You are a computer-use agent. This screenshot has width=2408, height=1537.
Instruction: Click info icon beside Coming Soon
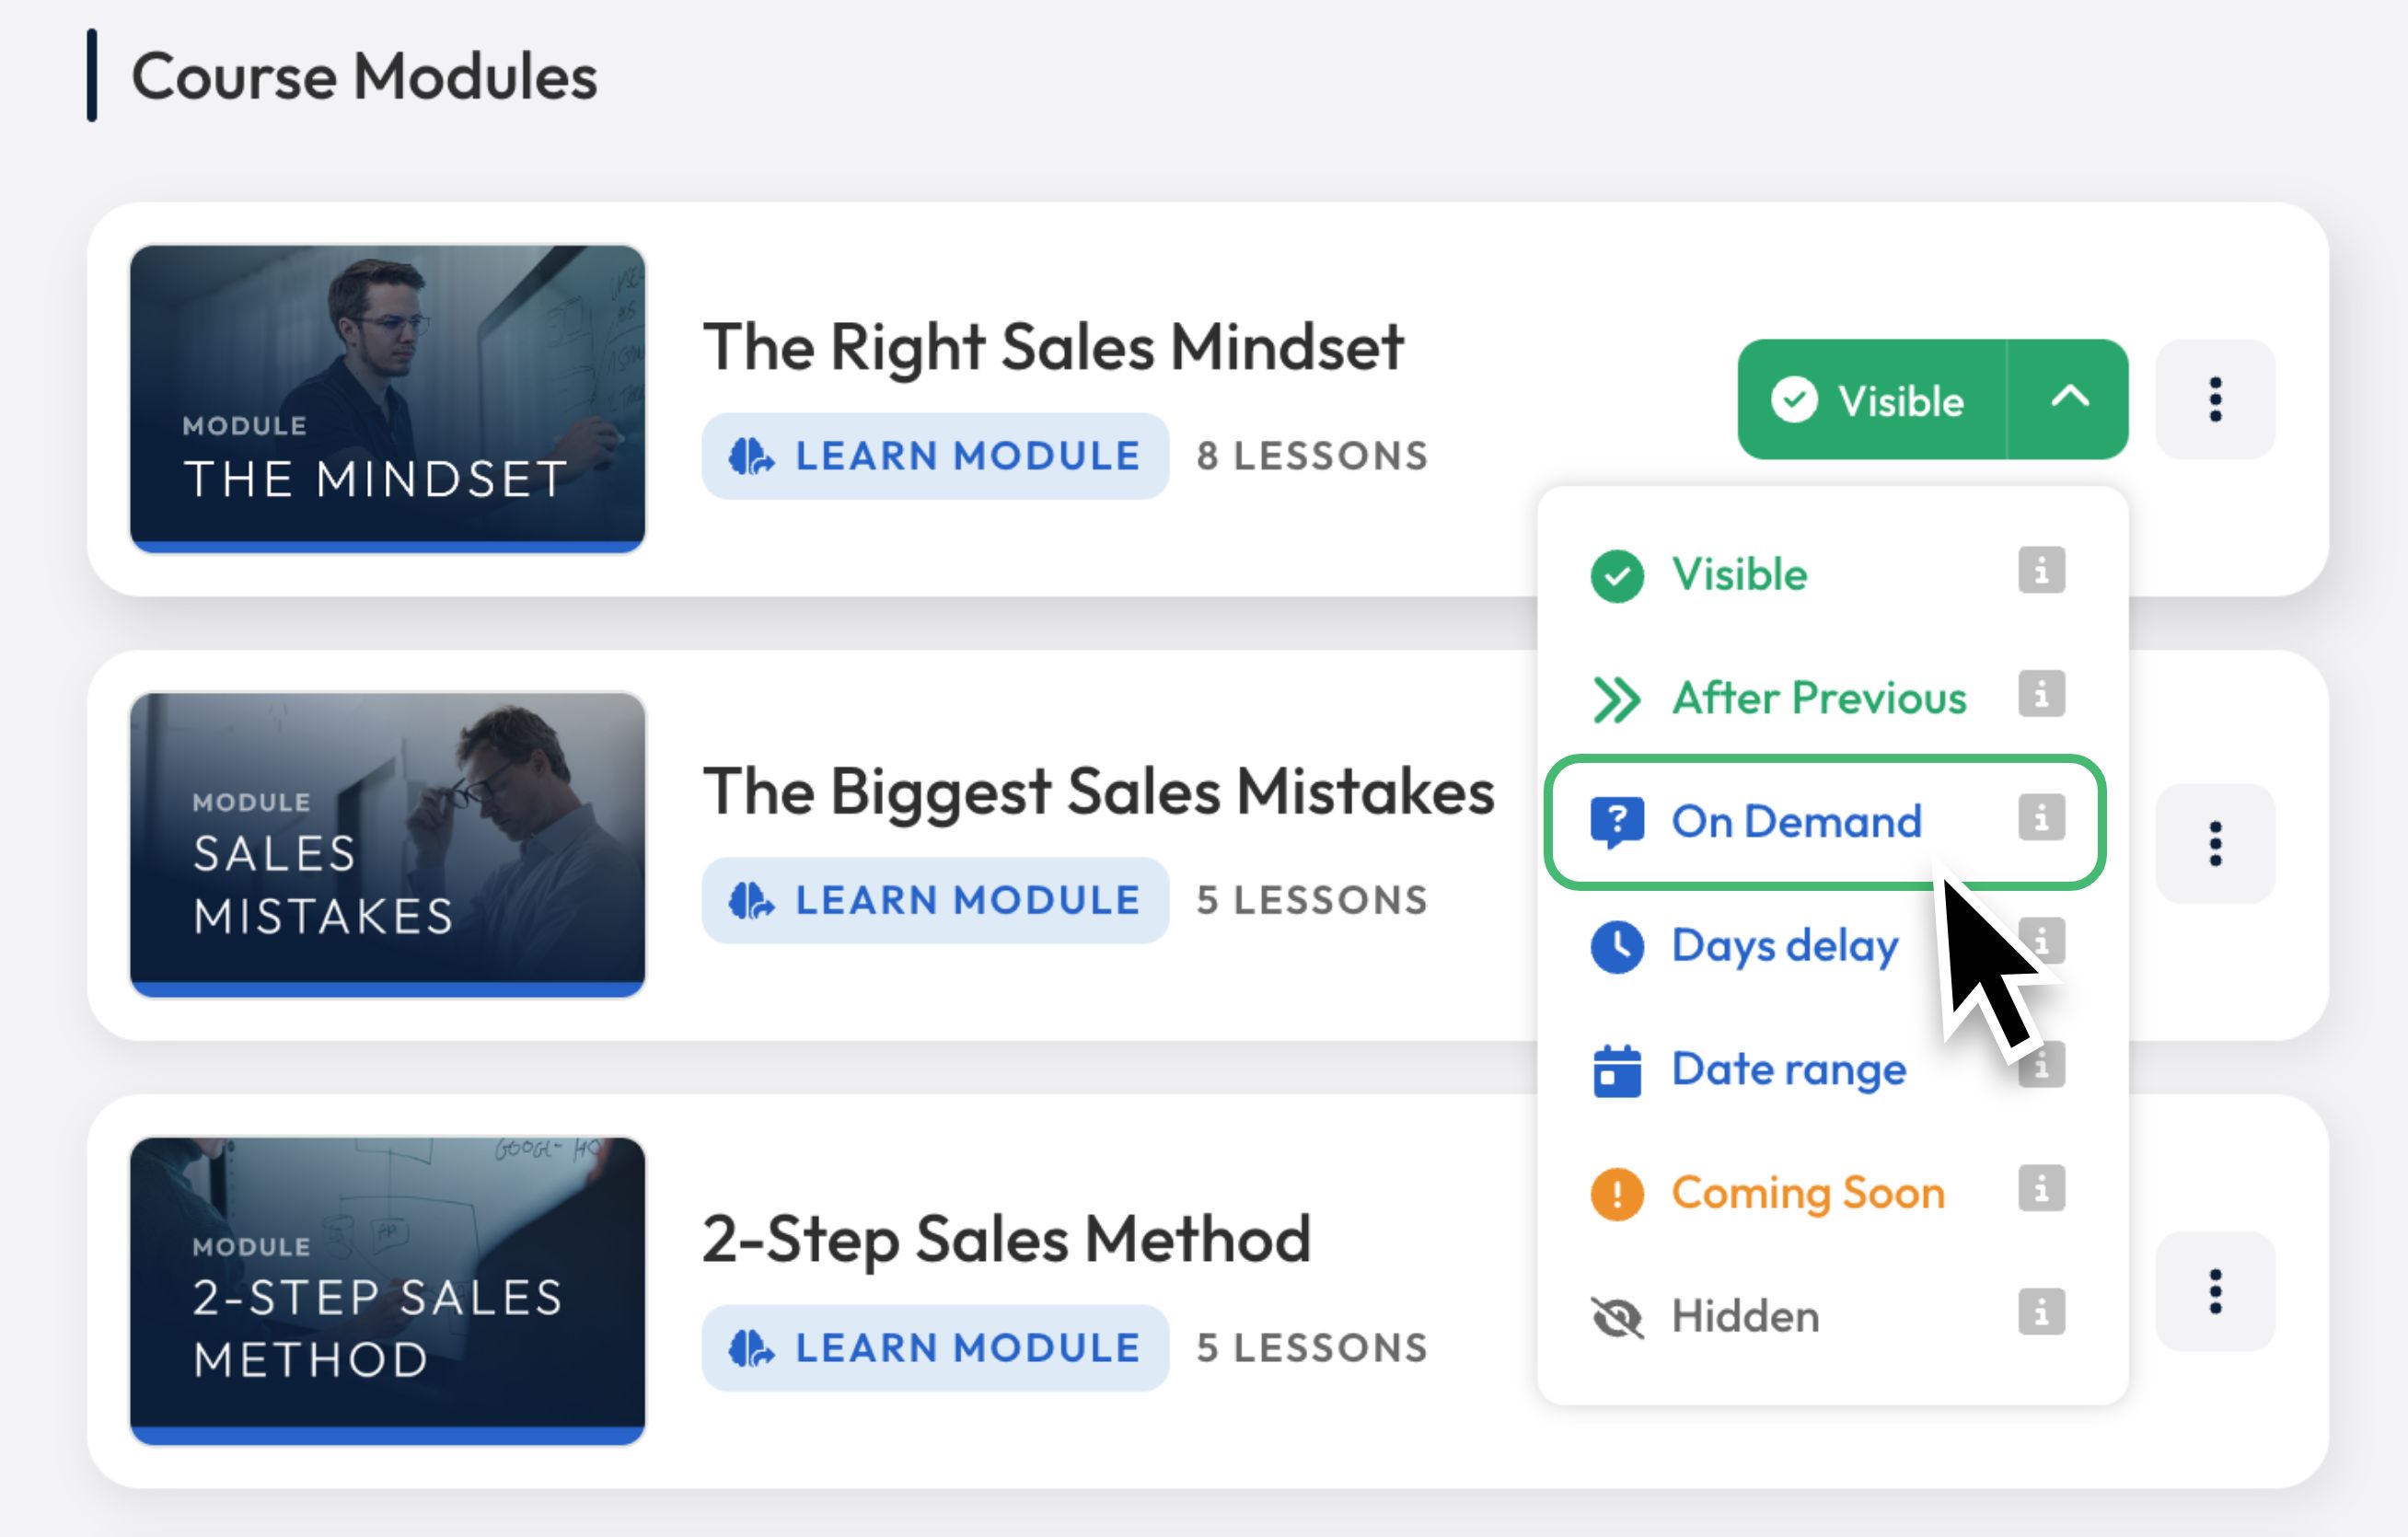click(2041, 1189)
